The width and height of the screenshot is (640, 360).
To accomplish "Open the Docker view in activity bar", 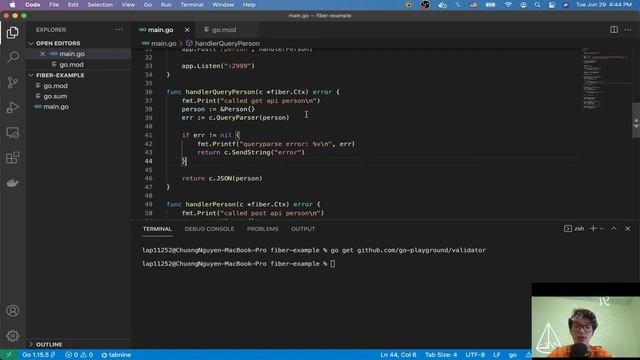I will [x=13, y=183].
